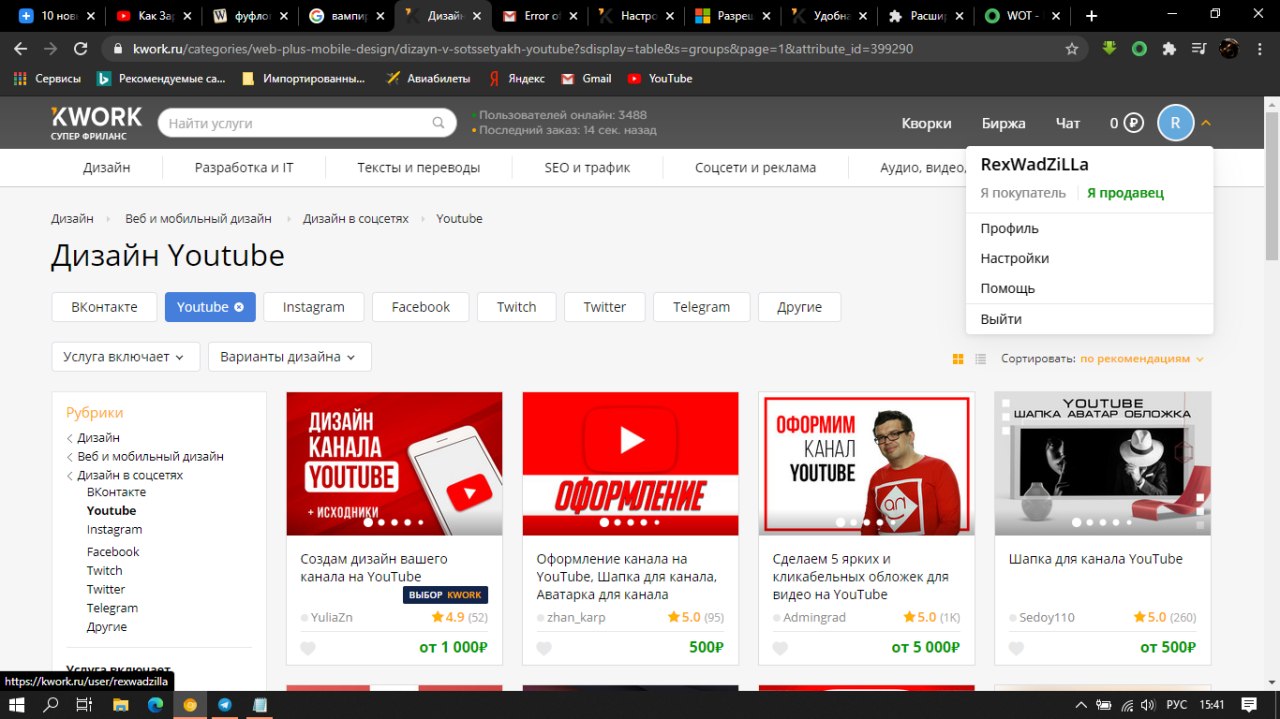Switch to tile grid view
1280x719 pixels.
coord(958,359)
